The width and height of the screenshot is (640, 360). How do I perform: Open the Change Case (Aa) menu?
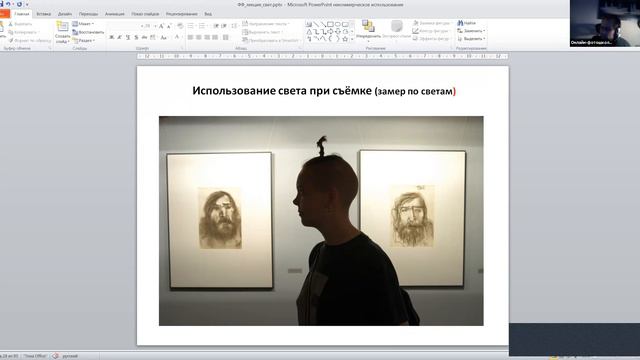click(164, 37)
